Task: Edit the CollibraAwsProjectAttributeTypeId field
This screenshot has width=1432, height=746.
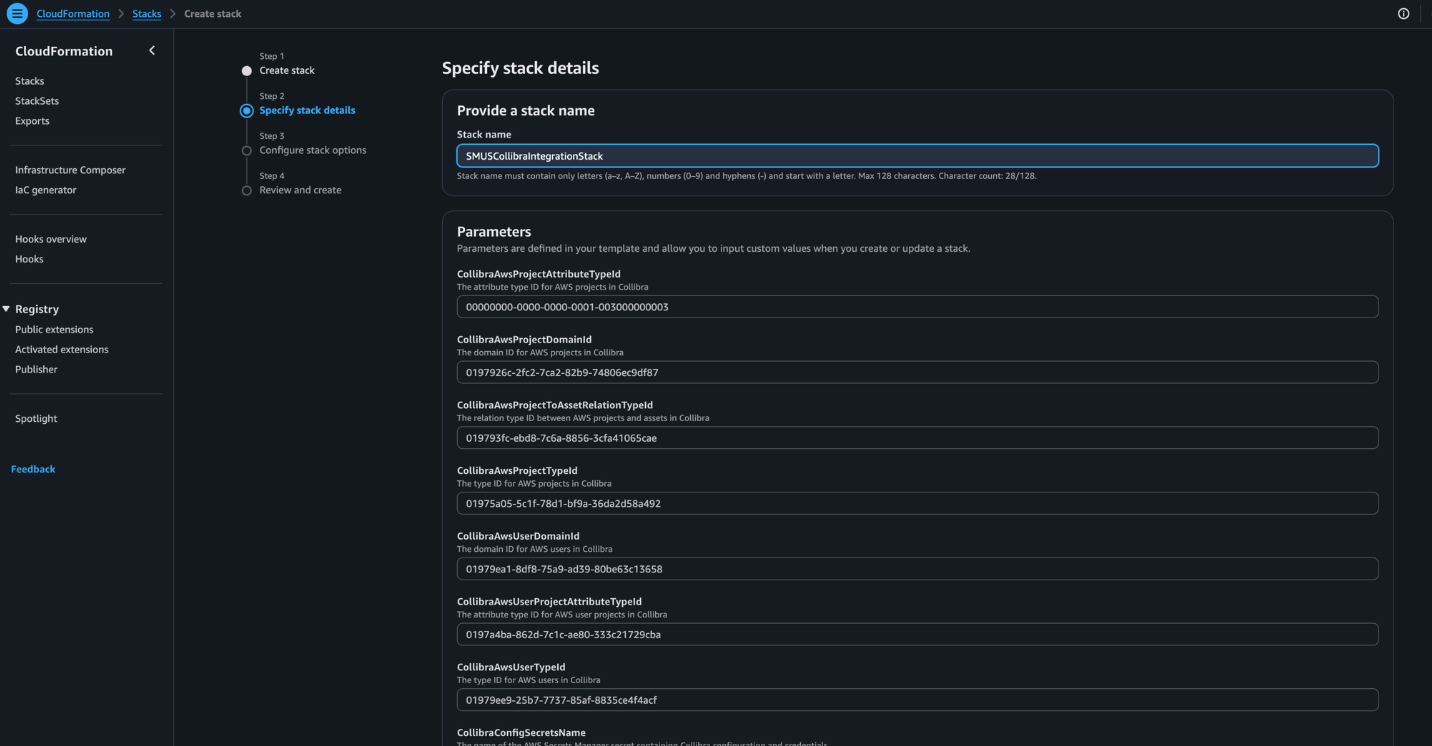Action: click(917, 307)
